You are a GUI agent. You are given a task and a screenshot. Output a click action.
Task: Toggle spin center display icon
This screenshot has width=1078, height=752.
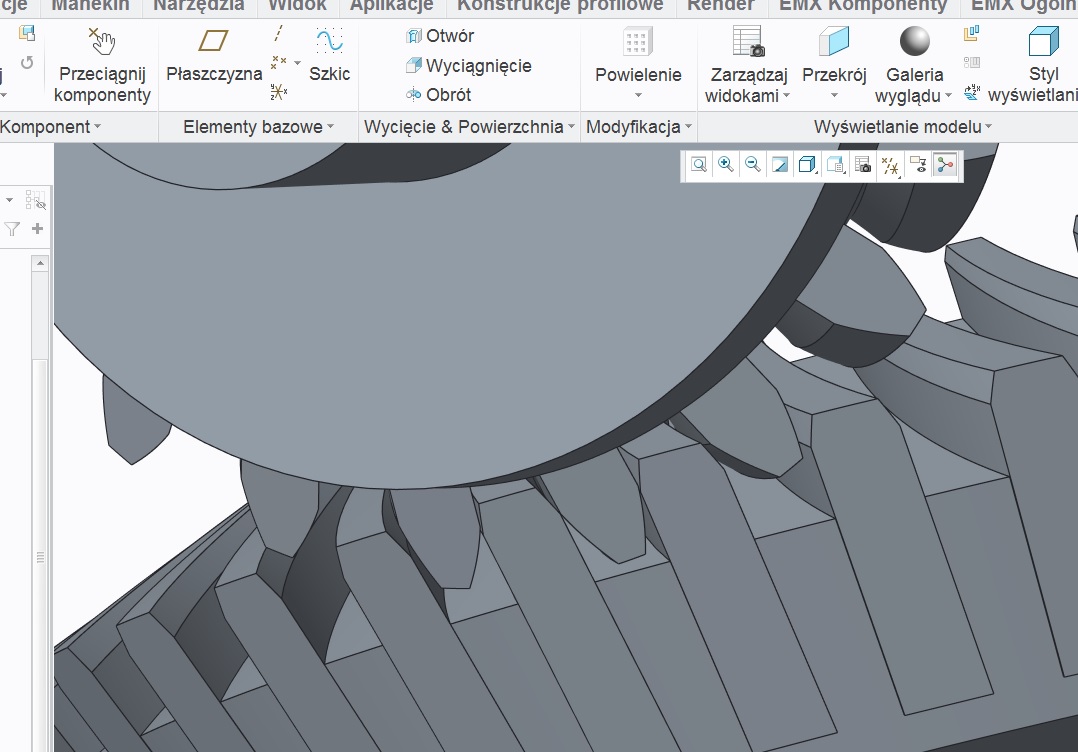click(x=945, y=165)
